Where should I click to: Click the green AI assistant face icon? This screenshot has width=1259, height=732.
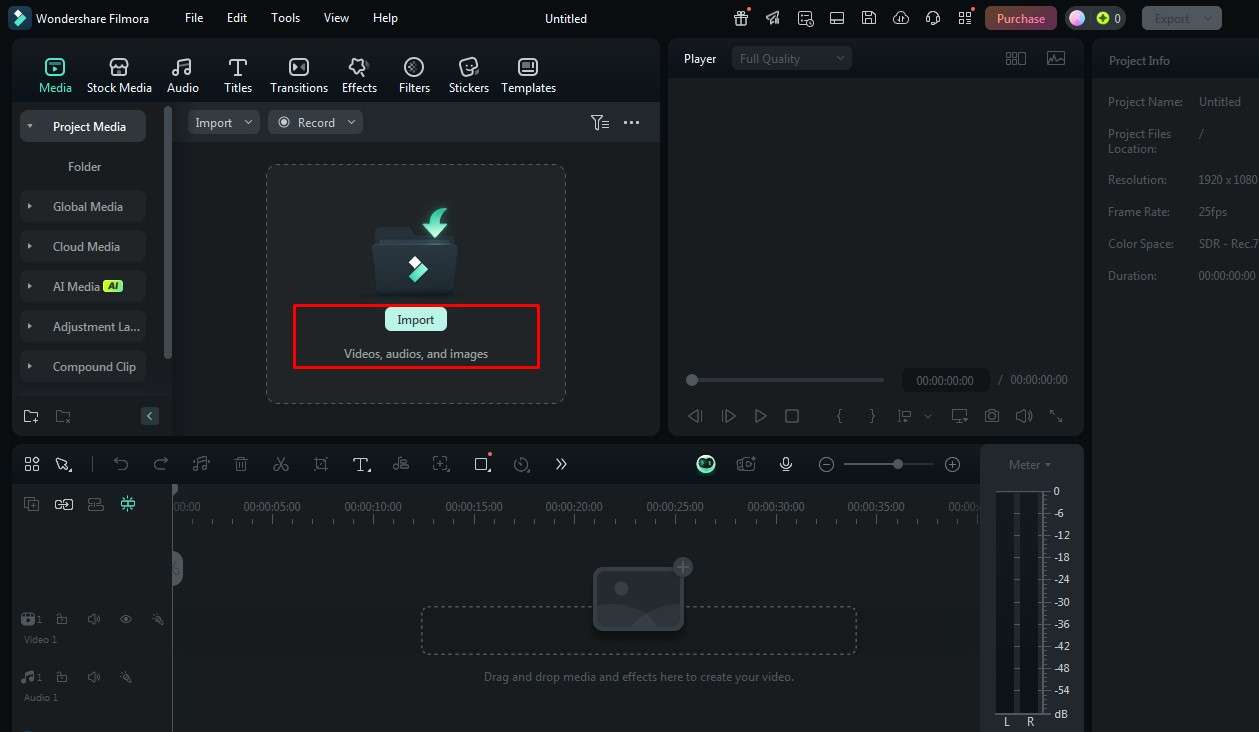(706, 464)
